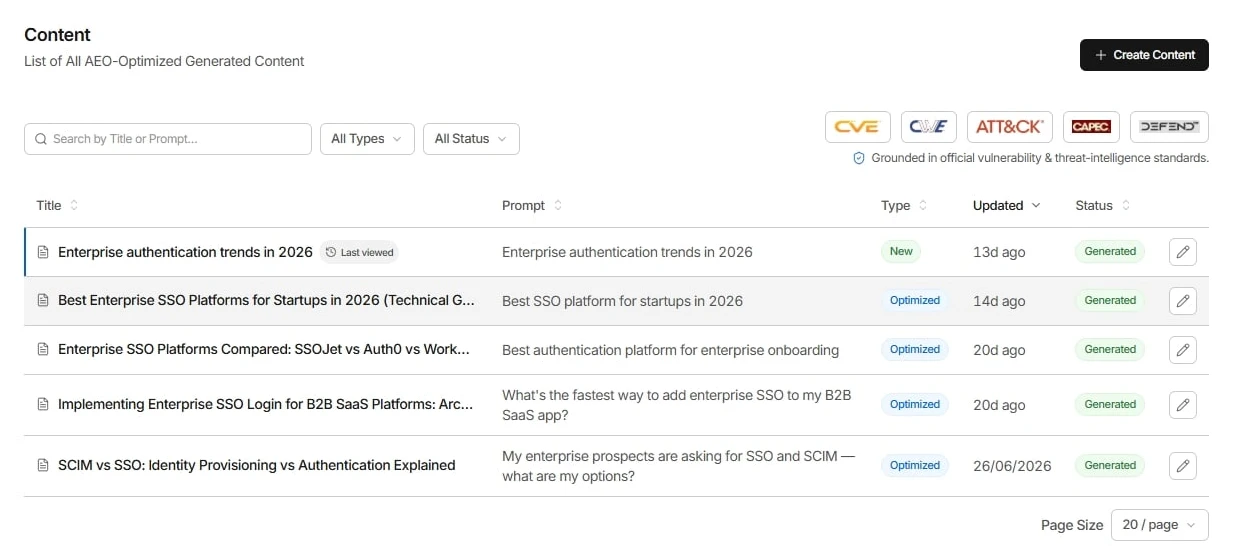1233x546 pixels.
Task: Open title Enterprise authentication trends in 2026
Action: 185,252
